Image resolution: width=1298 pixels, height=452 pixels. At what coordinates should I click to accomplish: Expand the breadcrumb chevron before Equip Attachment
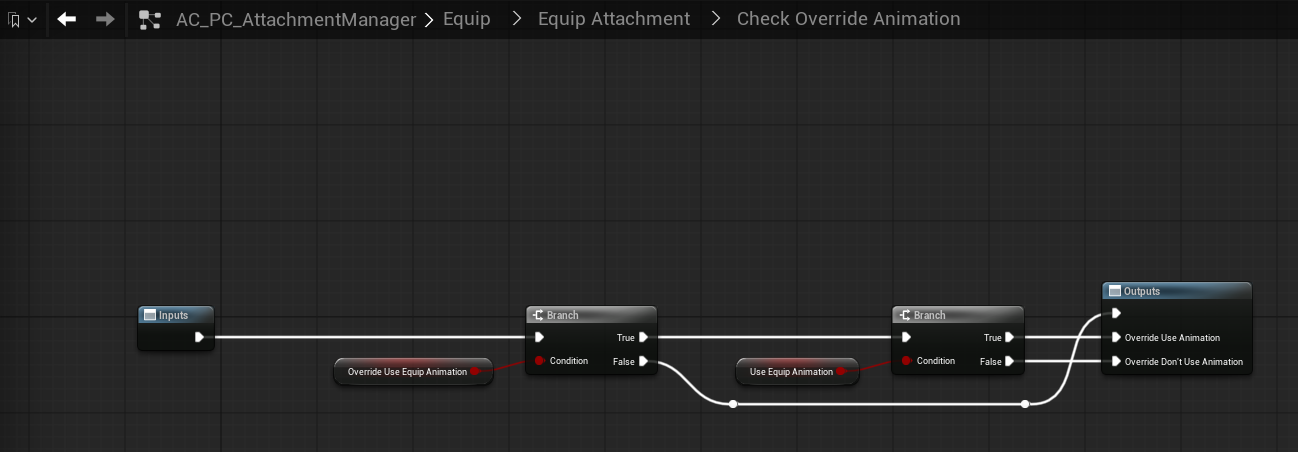[x=516, y=19]
